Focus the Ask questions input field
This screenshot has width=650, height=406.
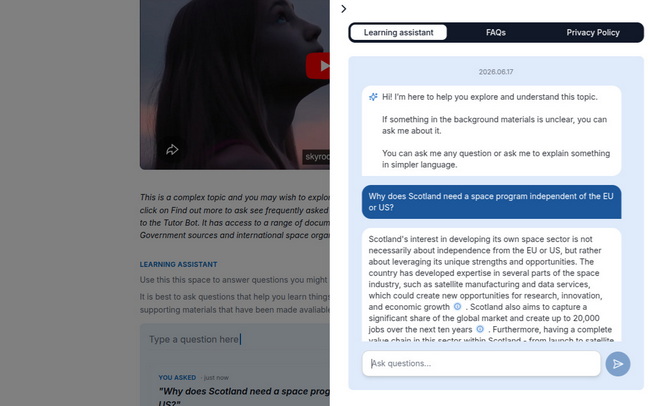481,364
